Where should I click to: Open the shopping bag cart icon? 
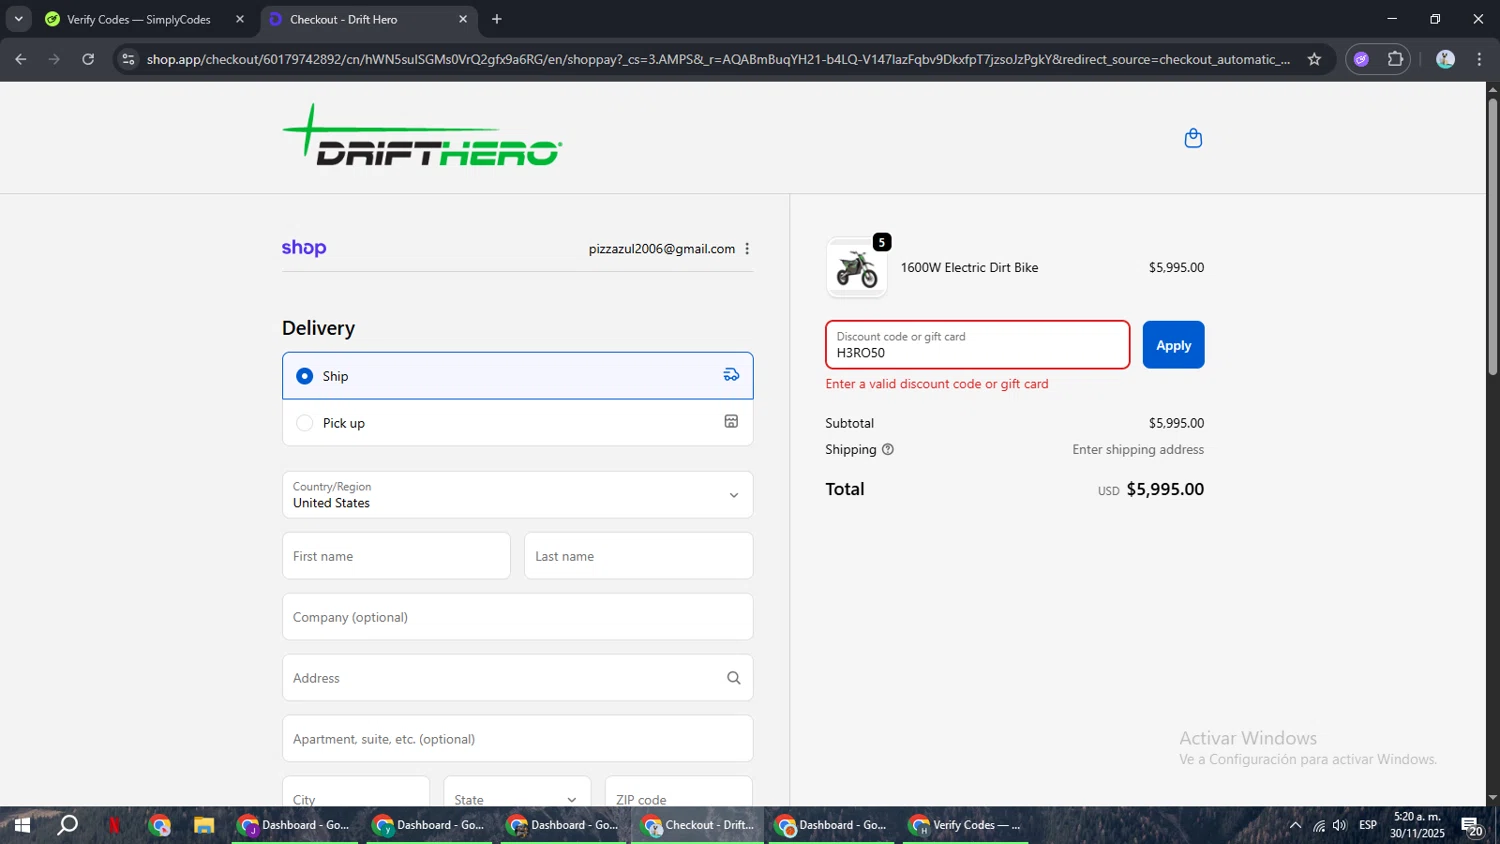point(1193,138)
